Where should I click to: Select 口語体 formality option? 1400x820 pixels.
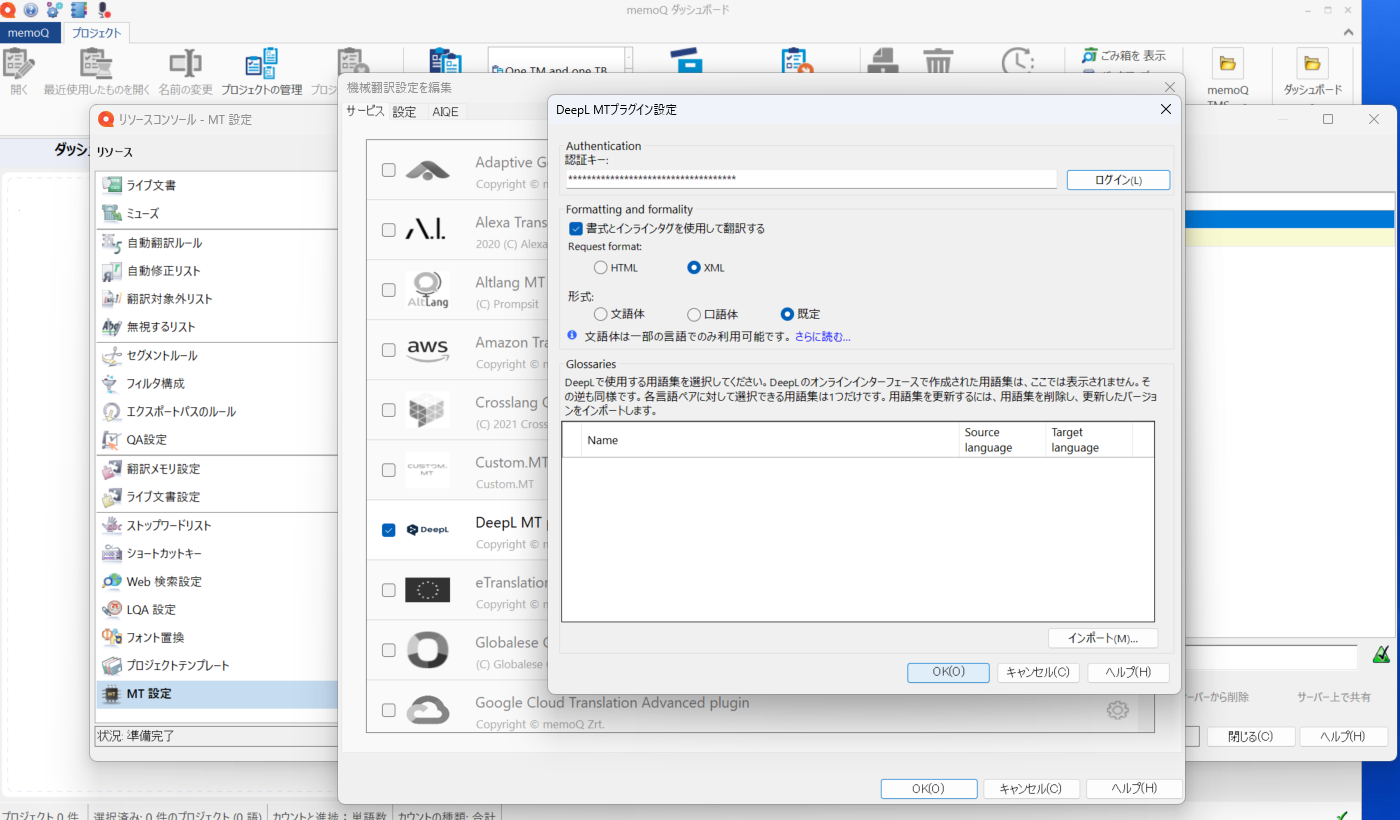[694, 314]
